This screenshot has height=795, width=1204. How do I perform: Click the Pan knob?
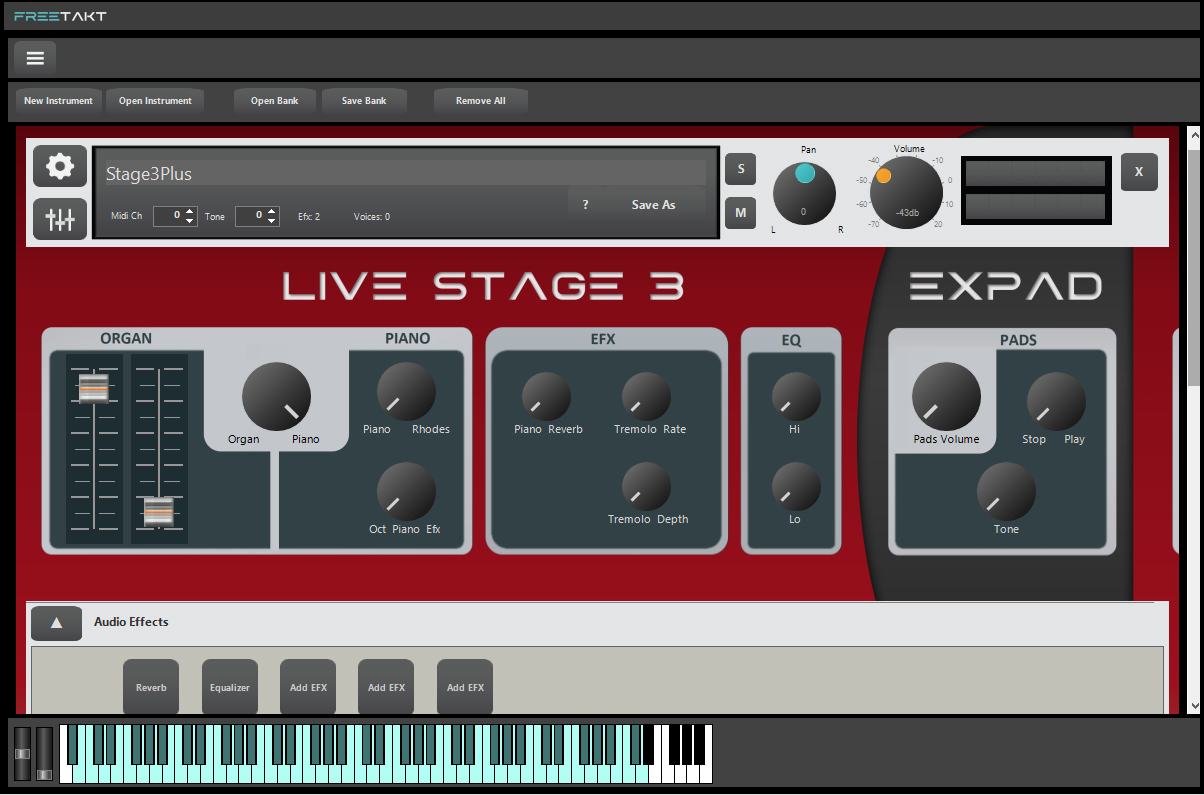[804, 193]
